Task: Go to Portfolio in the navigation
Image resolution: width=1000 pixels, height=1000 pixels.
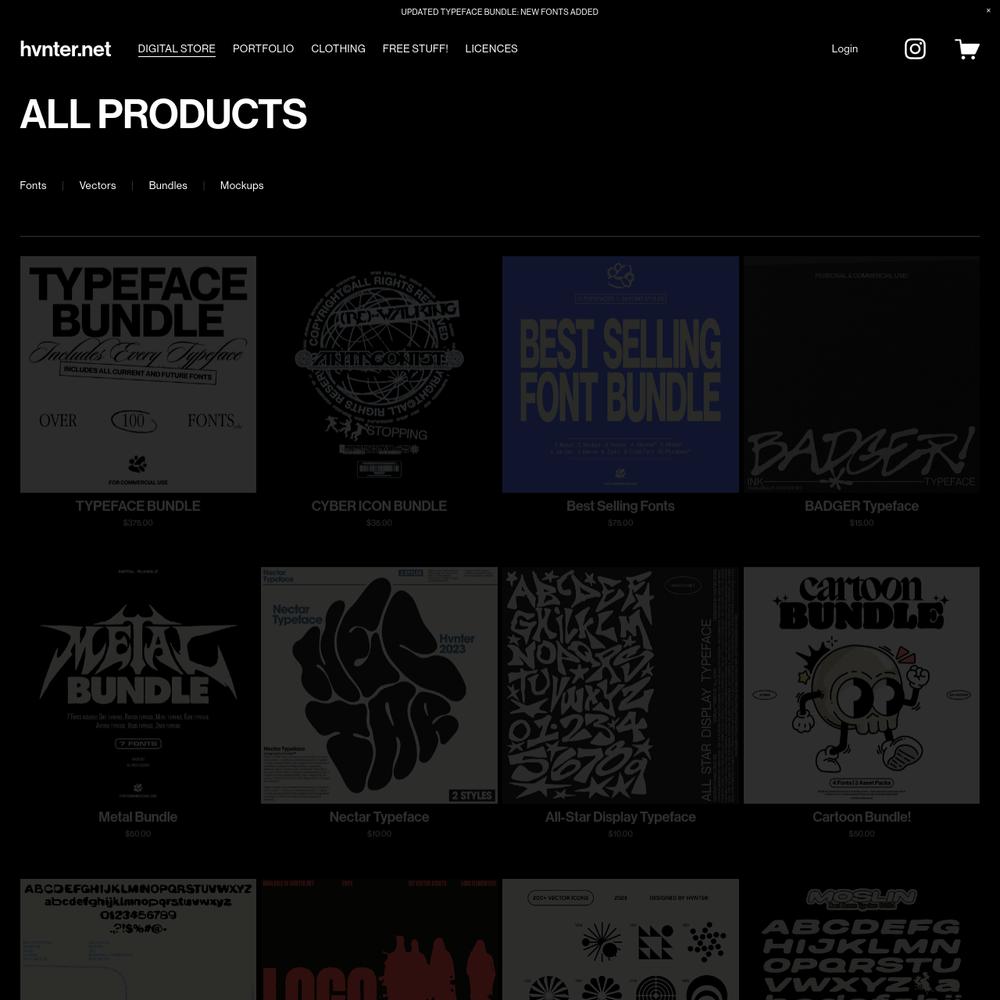Action: click(263, 48)
